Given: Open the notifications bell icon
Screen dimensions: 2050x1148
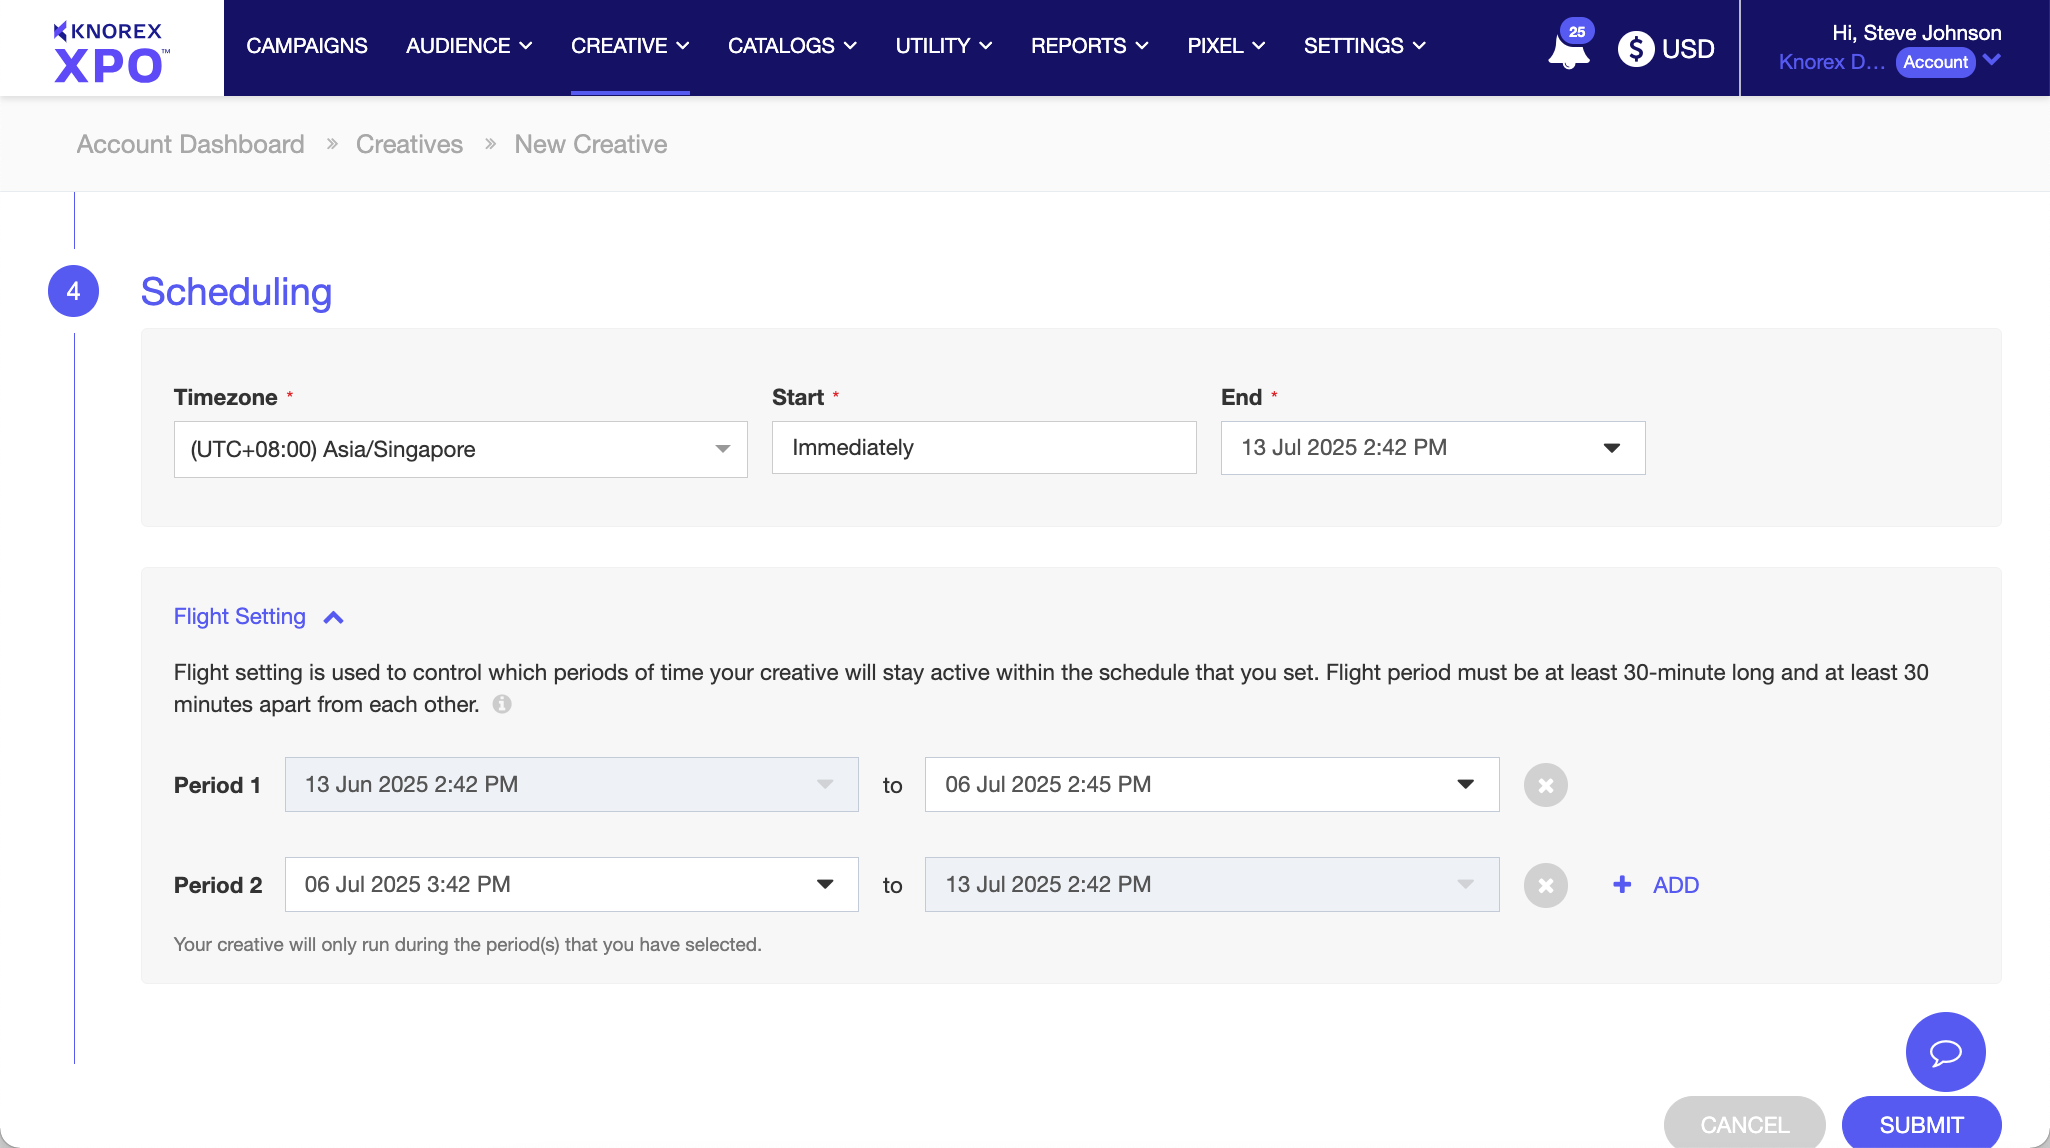Looking at the screenshot, I should click(1568, 50).
